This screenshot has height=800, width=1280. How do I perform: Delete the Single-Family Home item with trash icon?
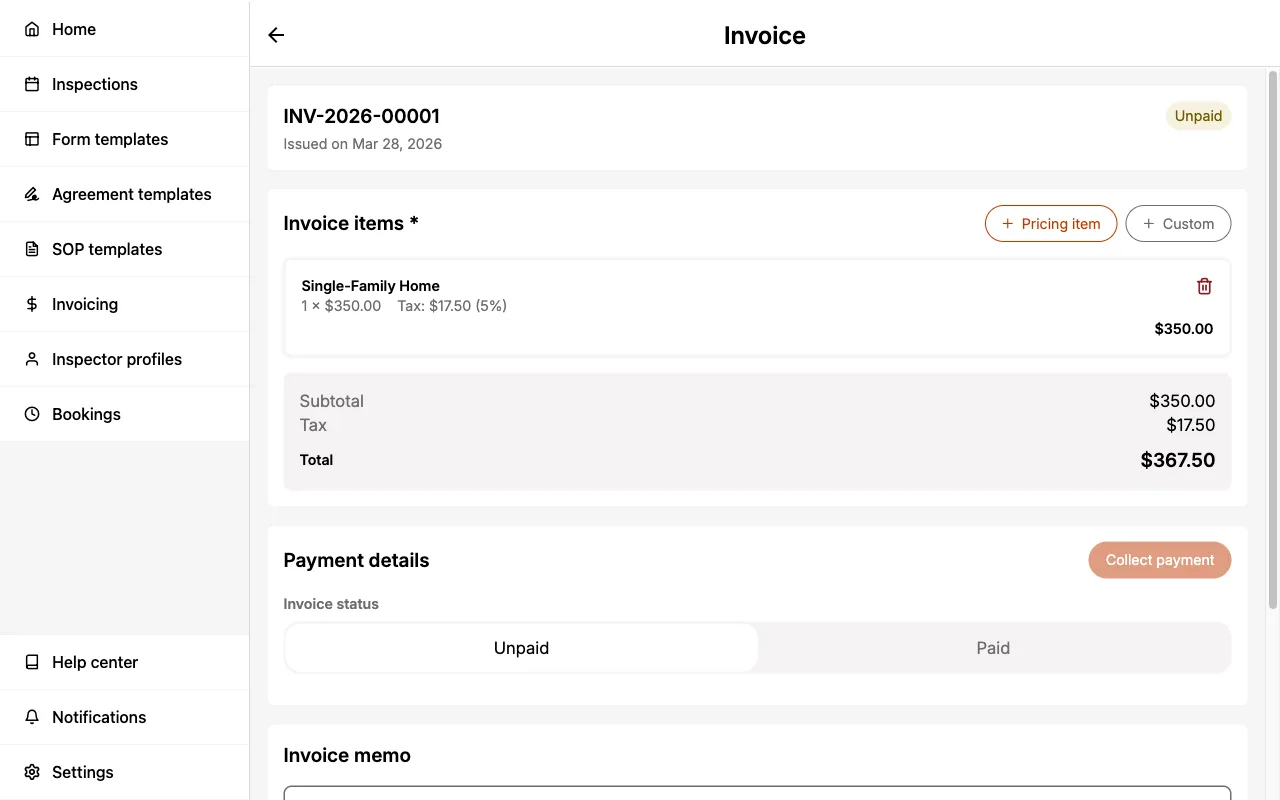tap(1204, 286)
